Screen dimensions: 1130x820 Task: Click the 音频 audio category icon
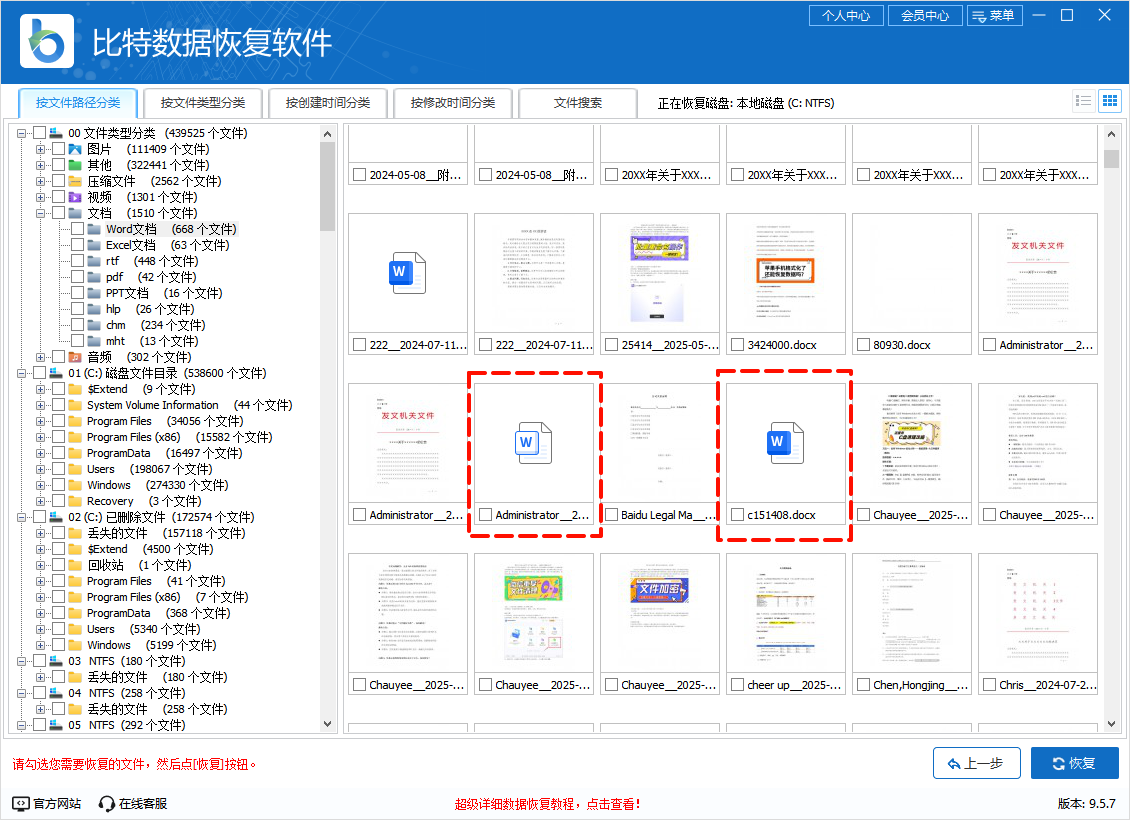tap(75, 357)
